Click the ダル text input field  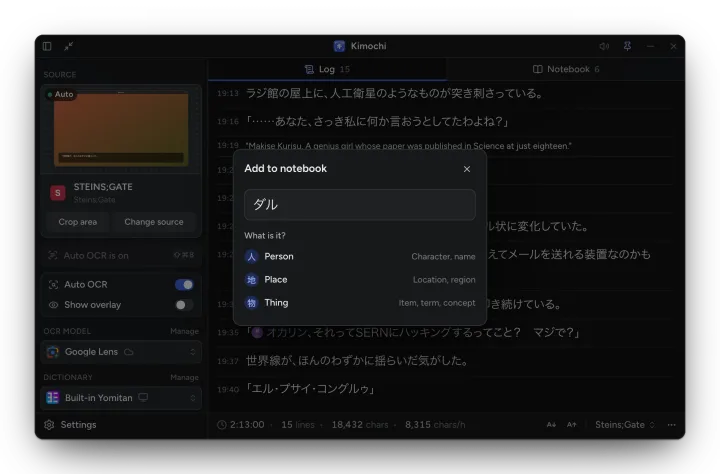(x=360, y=204)
